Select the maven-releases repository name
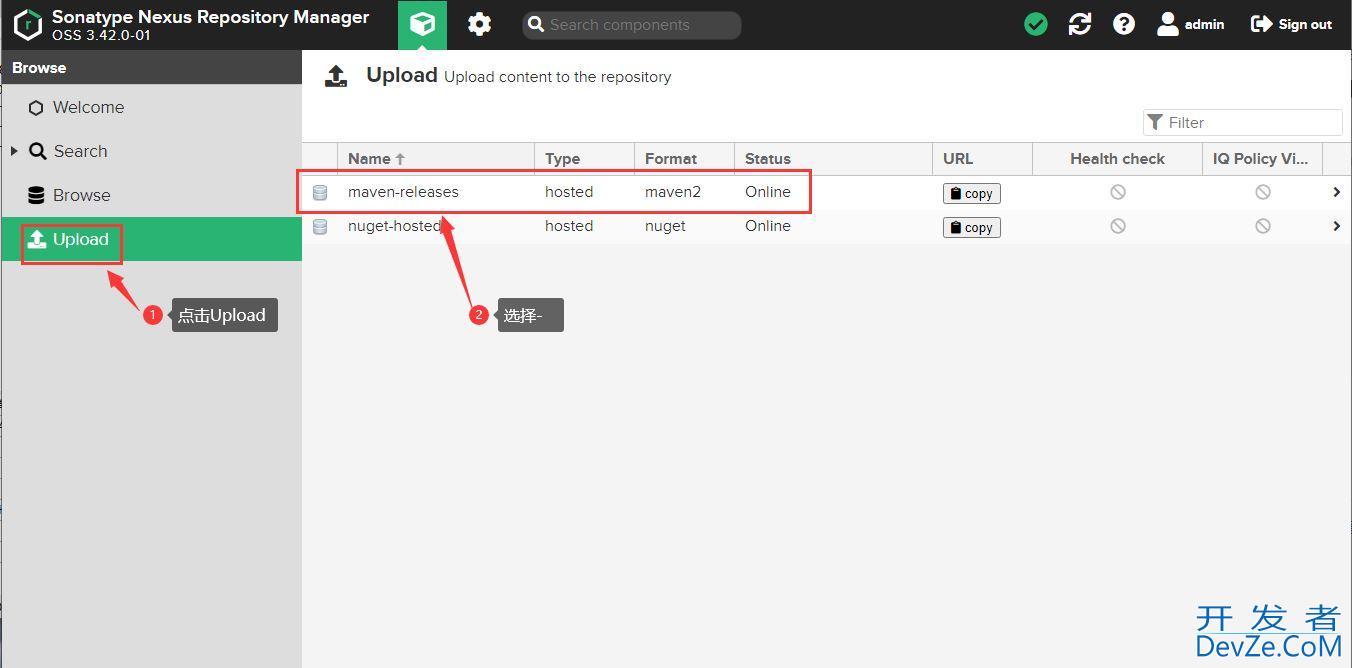The width and height of the screenshot is (1352, 668). coord(403,192)
